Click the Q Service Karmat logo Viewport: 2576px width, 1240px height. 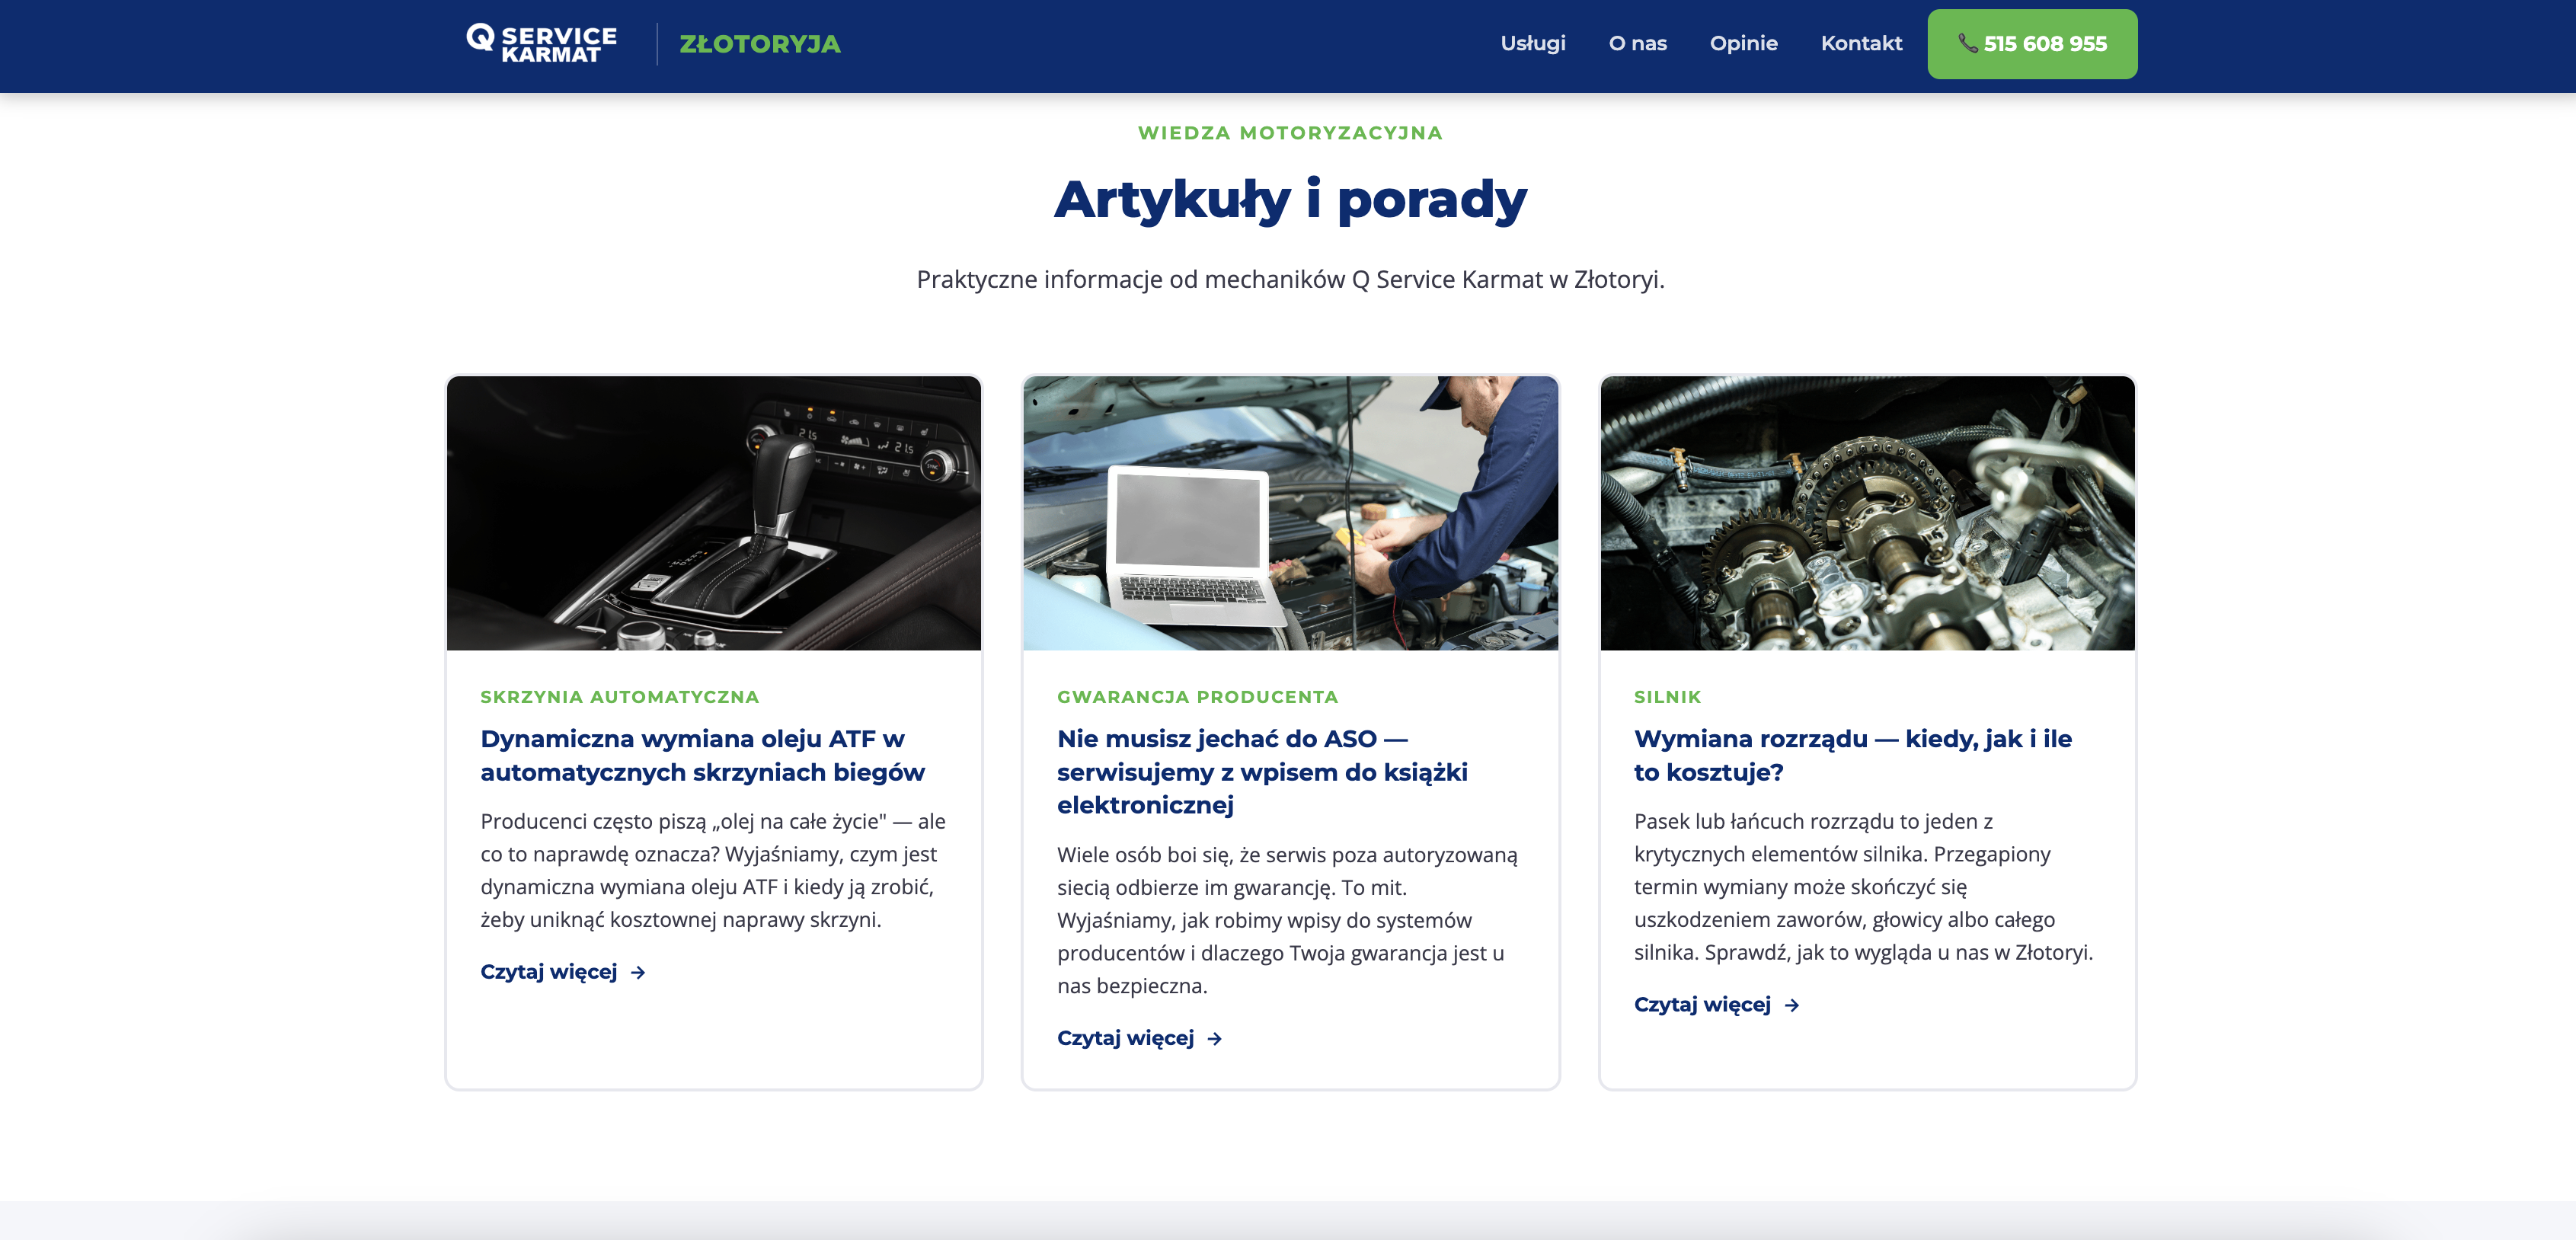(541, 44)
